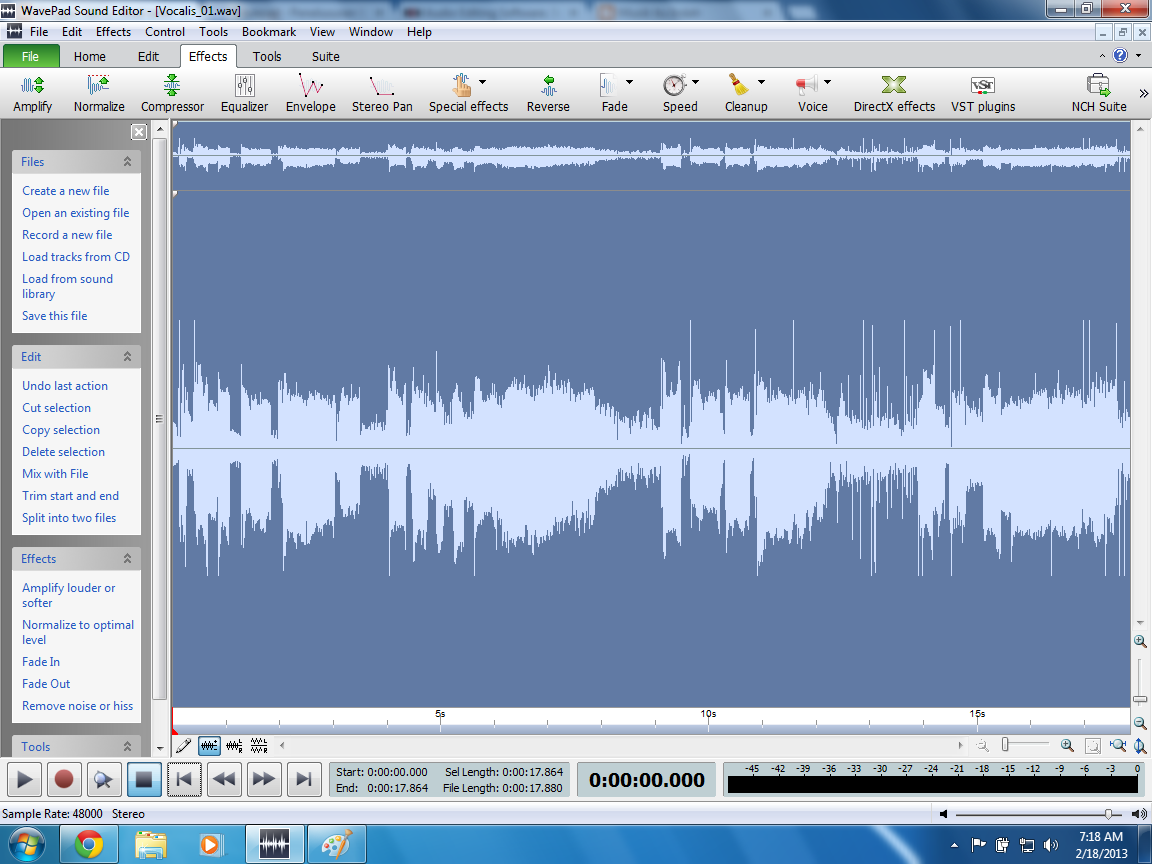
Task: Click the zoom full horizontal icon
Action: click(1117, 746)
